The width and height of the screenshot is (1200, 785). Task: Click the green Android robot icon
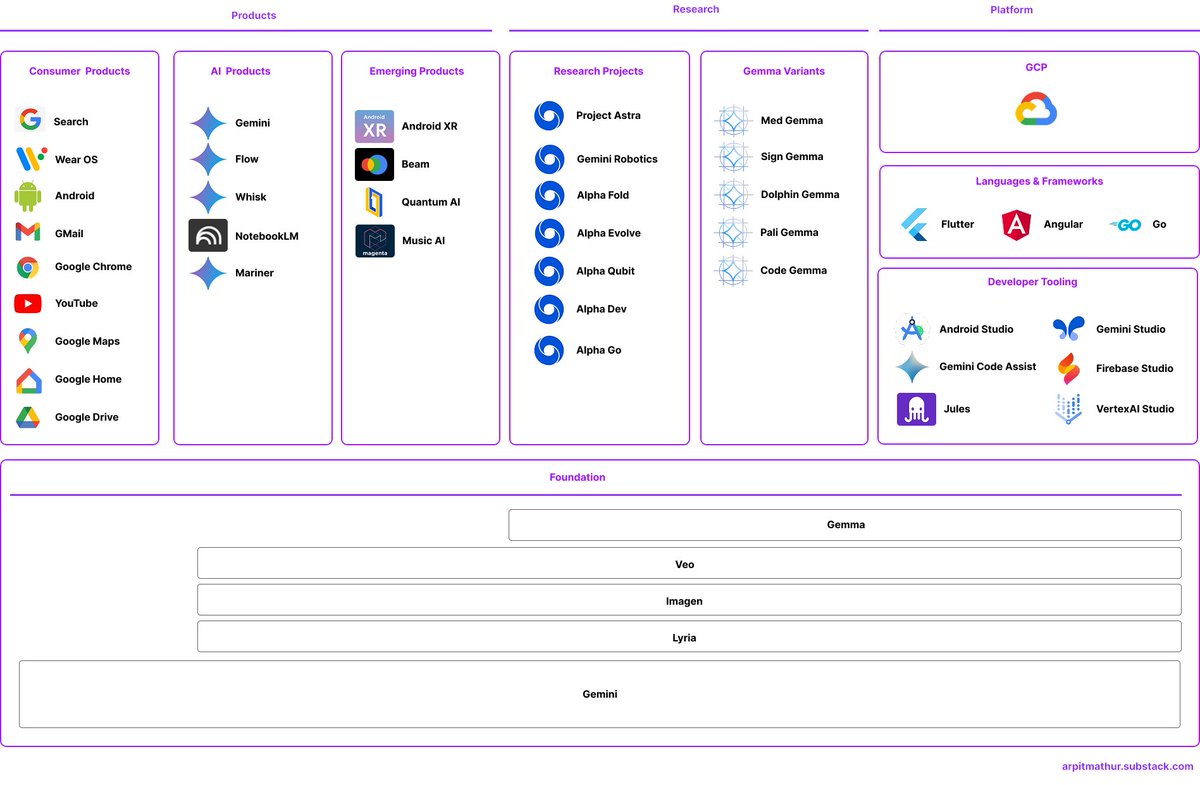point(28,196)
